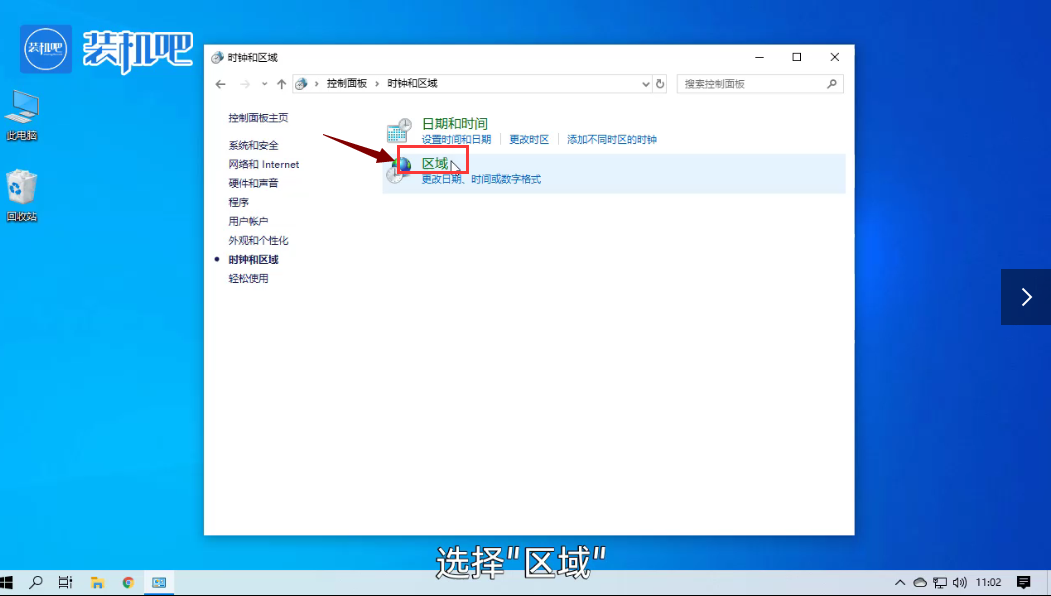This screenshot has height=596, width=1051.
Task: Show hidden icons in system tray
Action: 899,582
